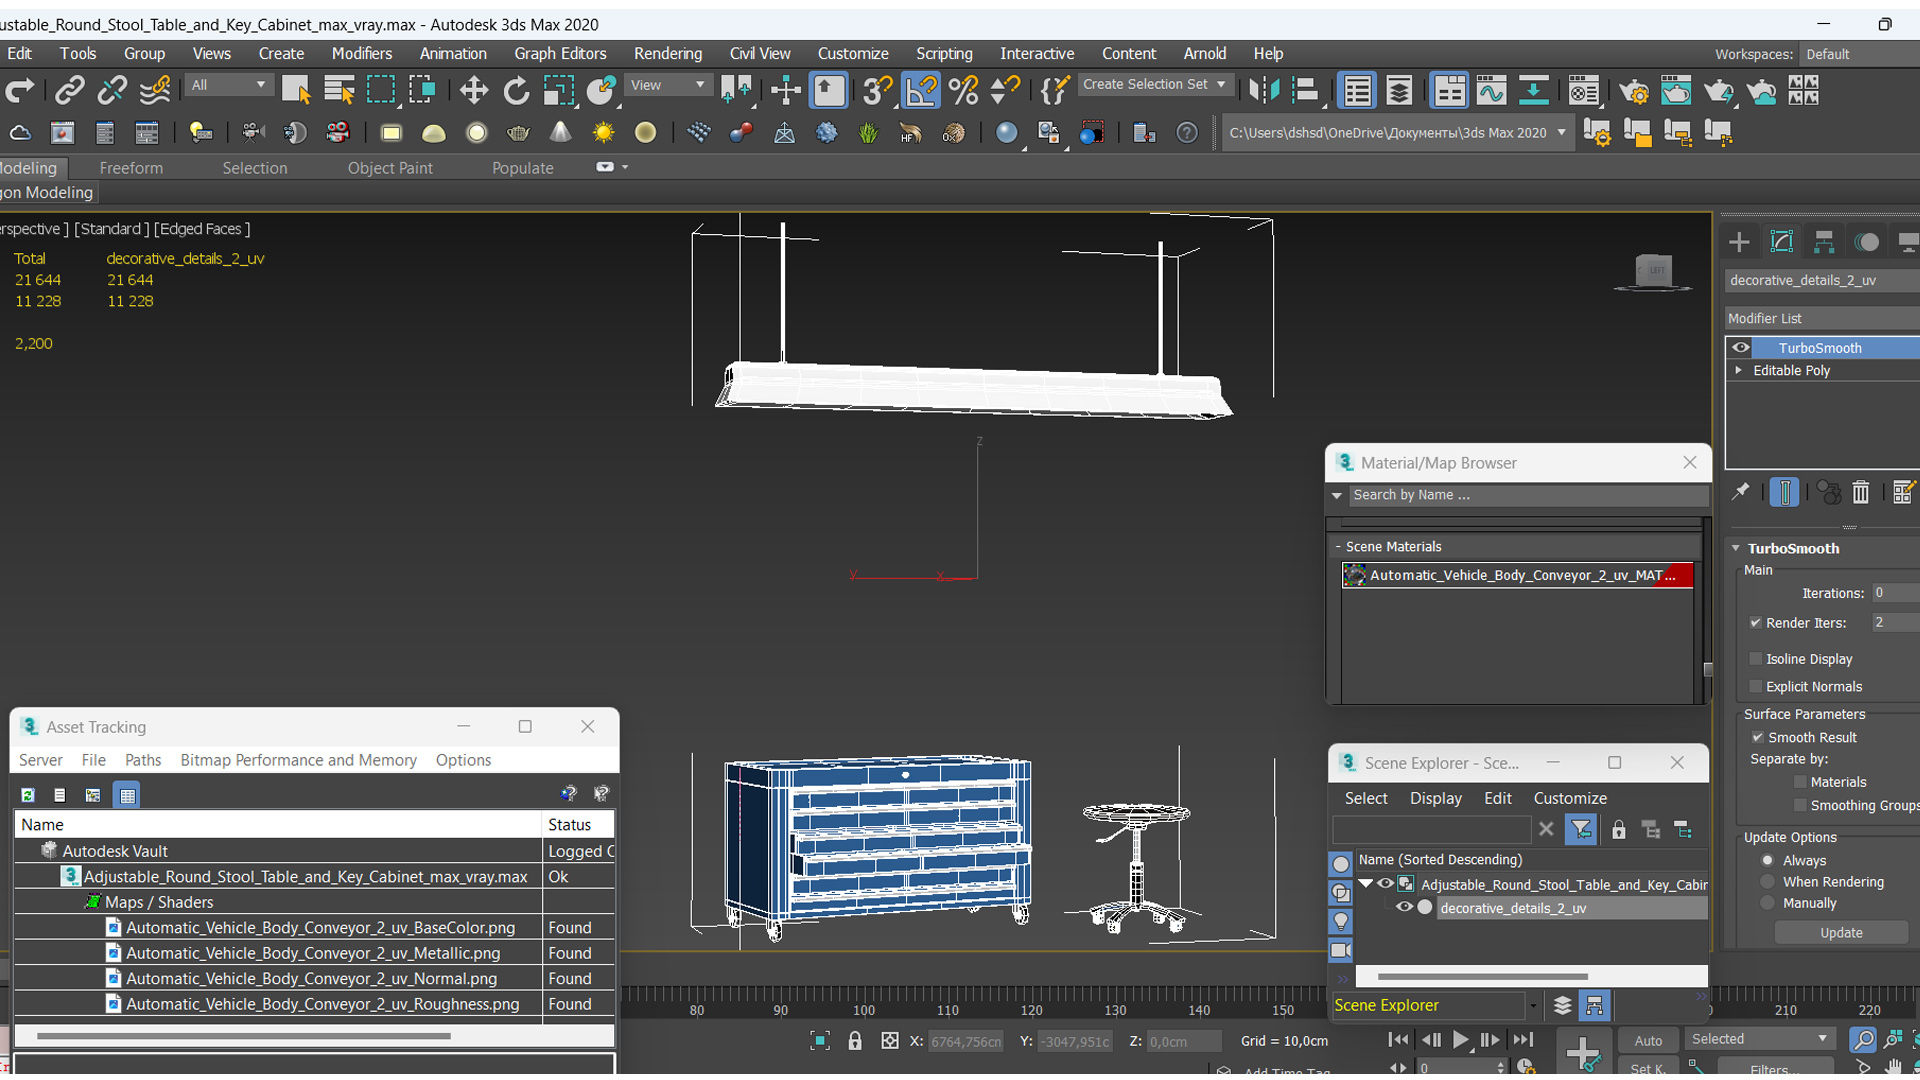This screenshot has height=1080, width=1920.
Task: Check Isoline Display option
Action: point(1755,659)
